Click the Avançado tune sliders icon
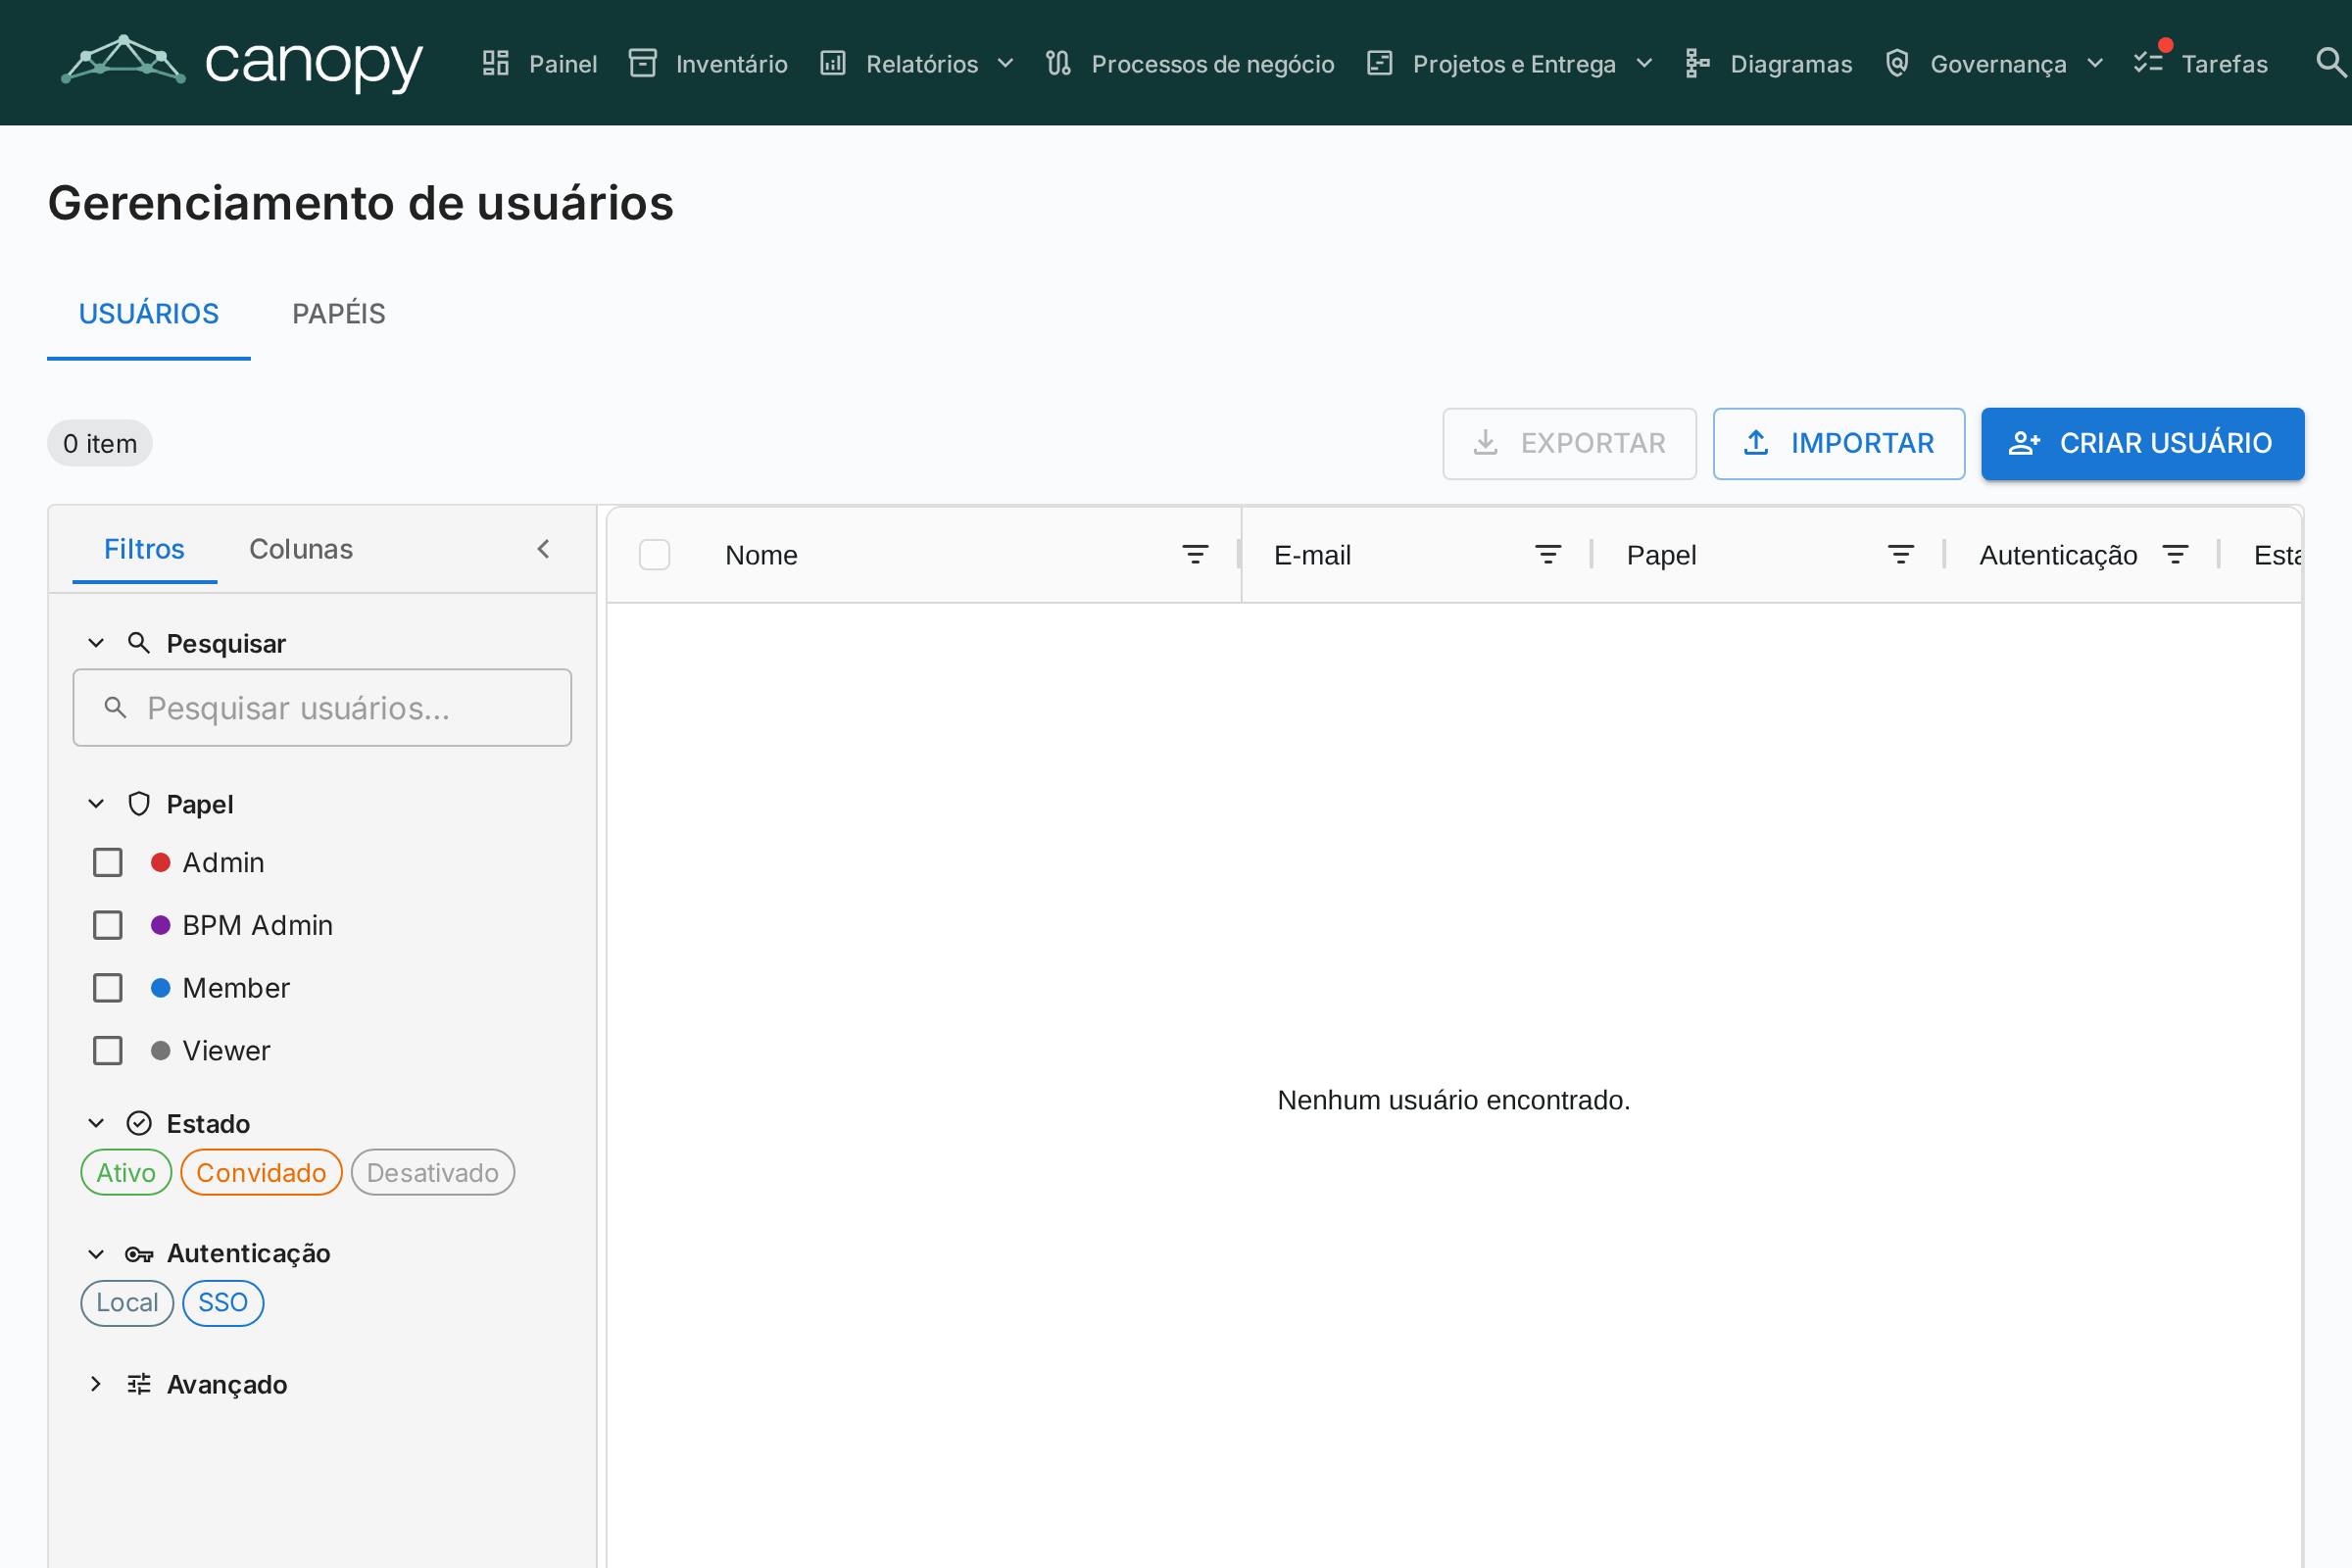2352x1568 pixels. pos(139,1384)
